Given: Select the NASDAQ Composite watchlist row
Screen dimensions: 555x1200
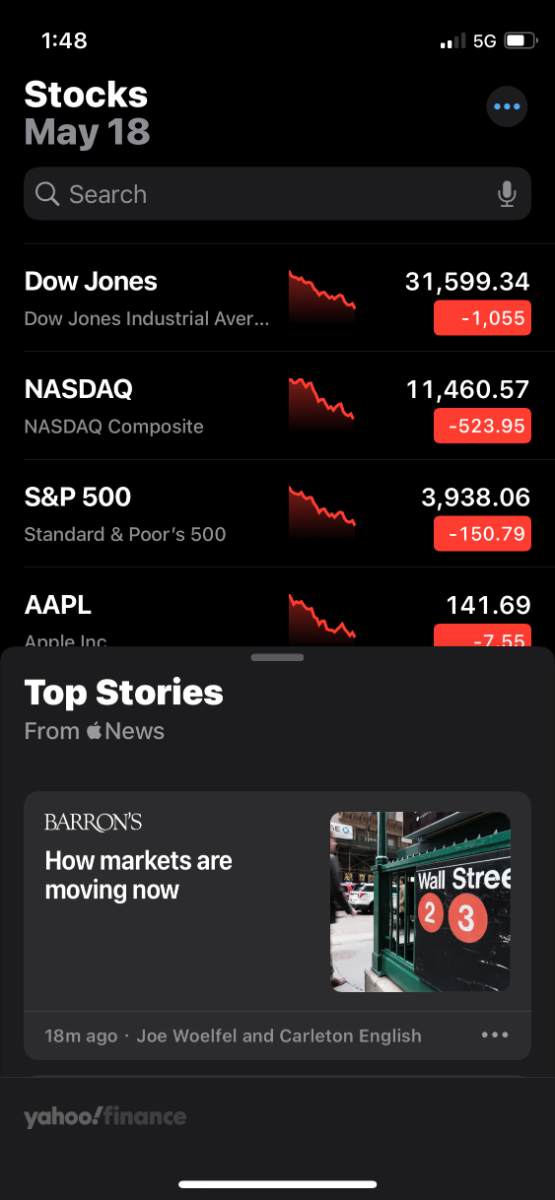Looking at the screenshot, I should [x=278, y=406].
